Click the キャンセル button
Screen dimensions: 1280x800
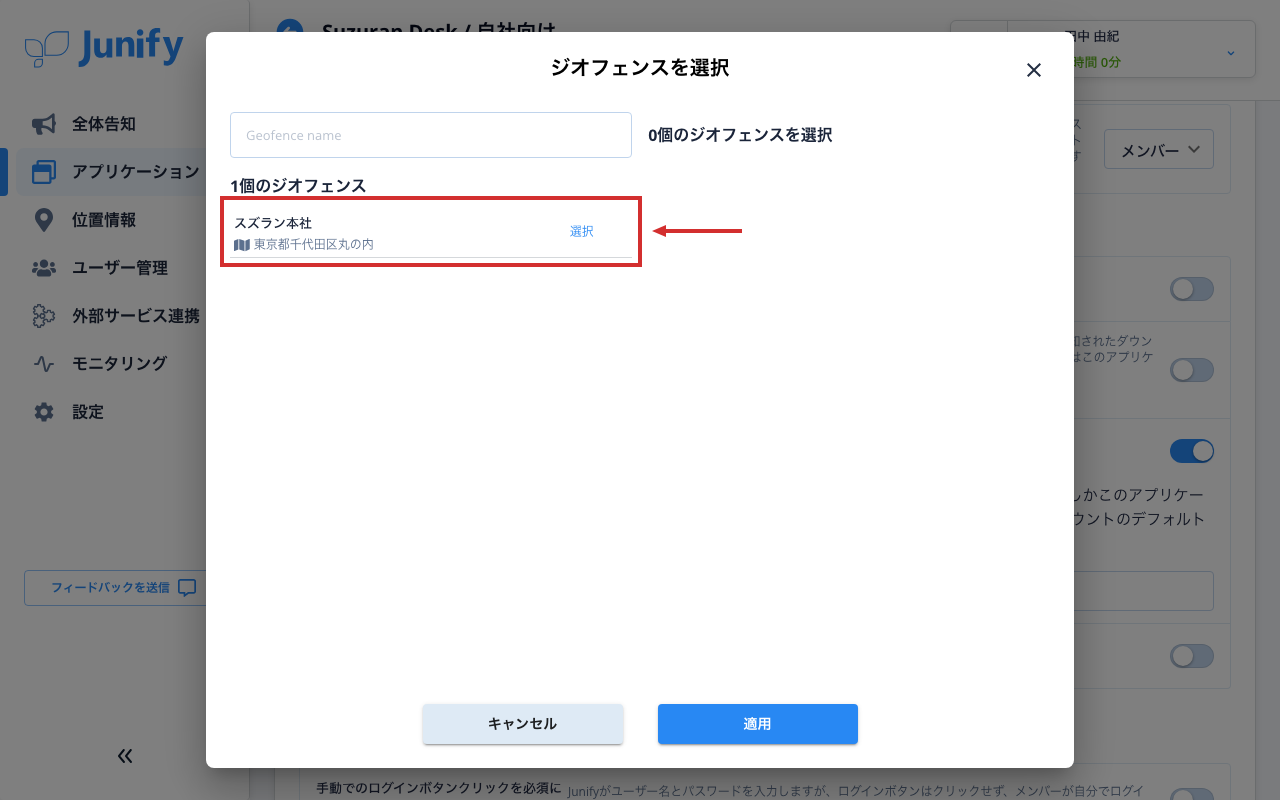tap(523, 724)
